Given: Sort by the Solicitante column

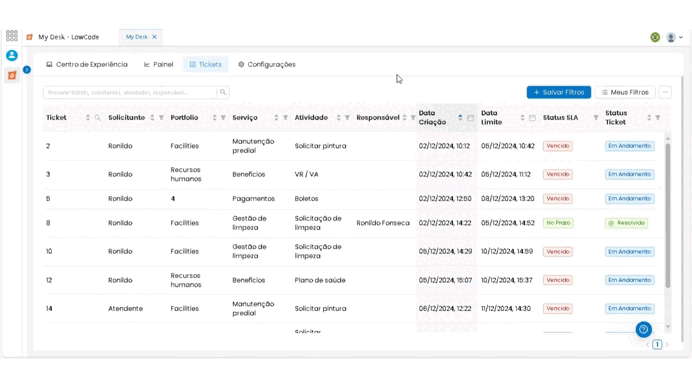Looking at the screenshot, I should [x=152, y=117].
